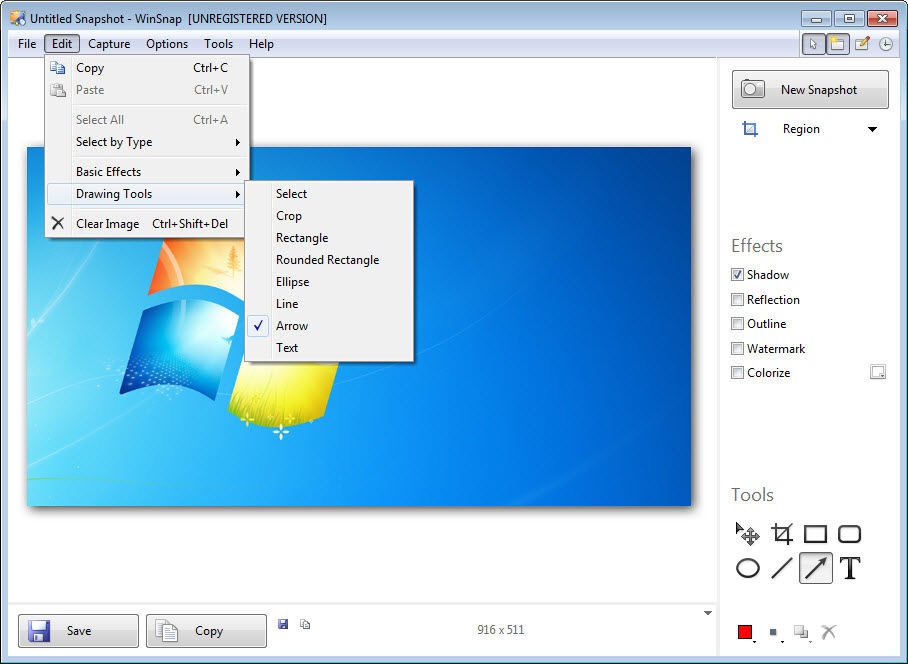Screen dimensions: 908x664
Task: Click the New Snapshot button
Action: [810, 90]
